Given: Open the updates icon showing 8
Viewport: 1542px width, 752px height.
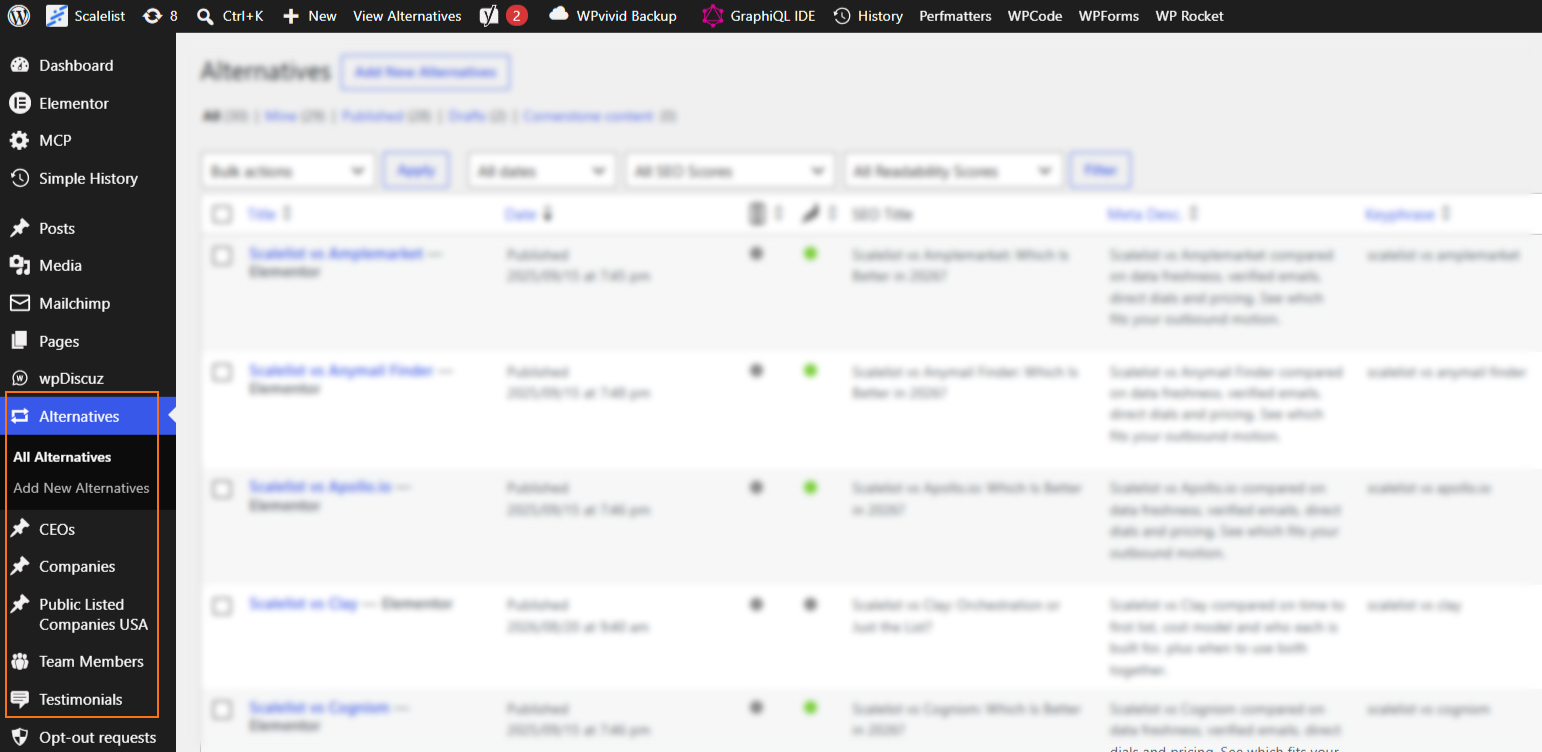Looking at the screenshot, I should (x=160, y=16).
